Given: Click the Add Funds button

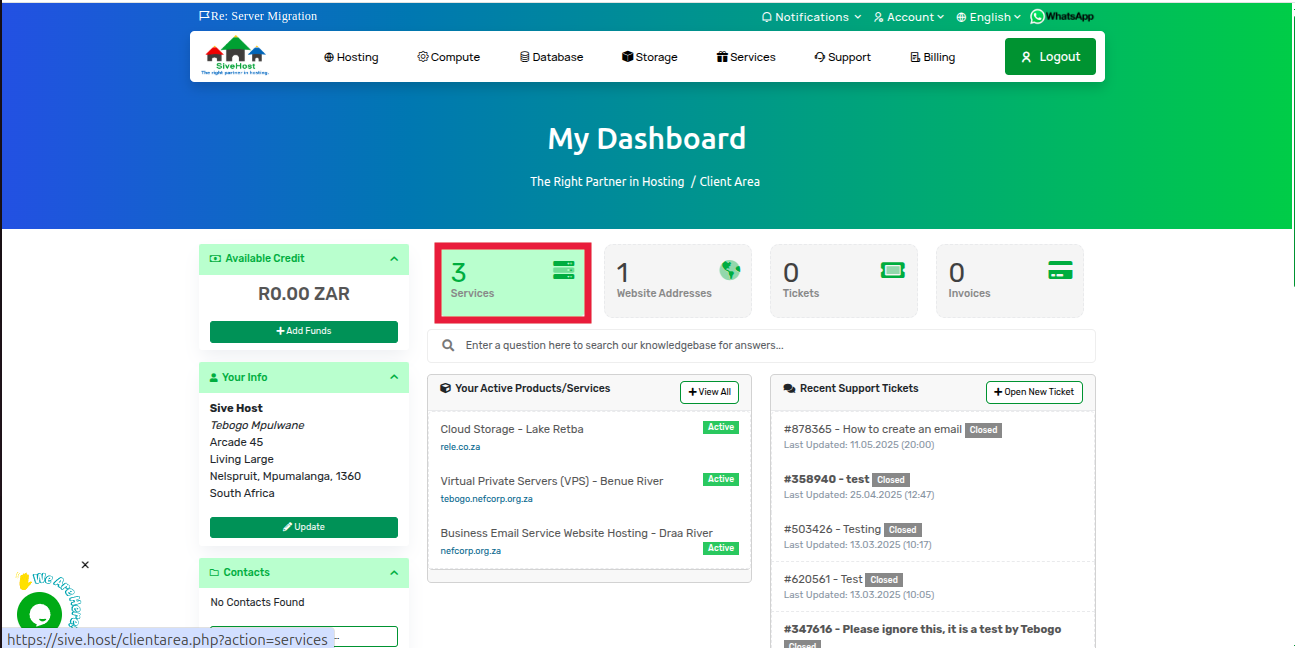Looking at the screenshot, I should pos(304,331).
